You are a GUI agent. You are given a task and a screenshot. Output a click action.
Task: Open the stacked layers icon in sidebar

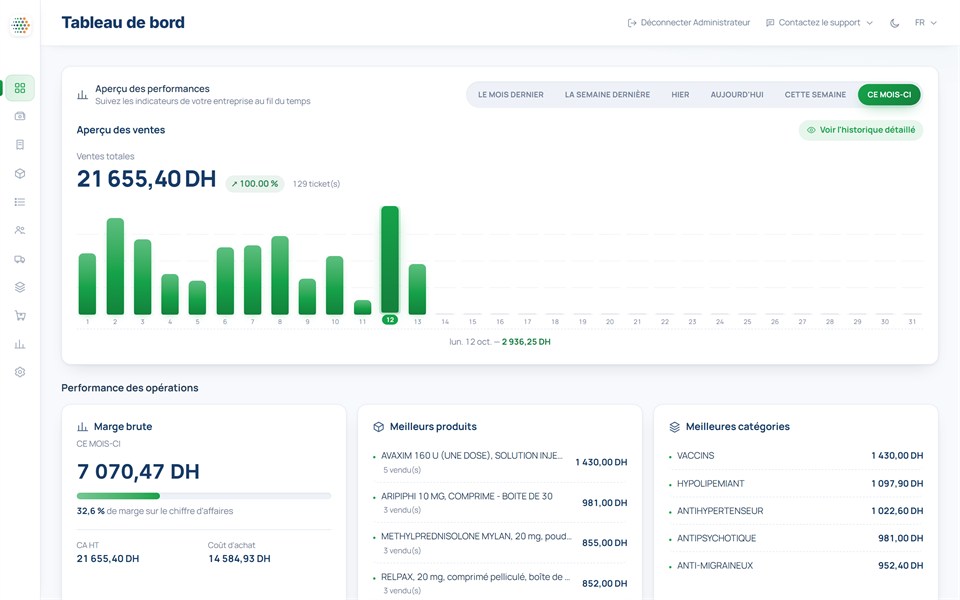(x=20, y=287)
